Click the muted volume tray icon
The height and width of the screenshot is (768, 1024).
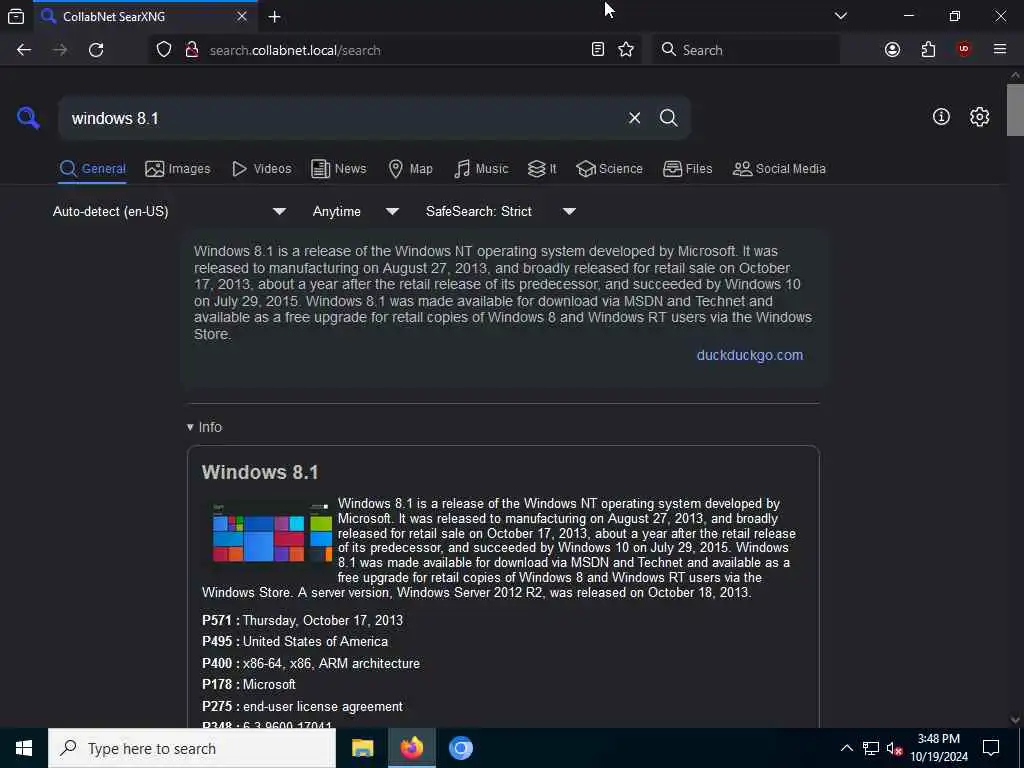[x=894, y=748]
